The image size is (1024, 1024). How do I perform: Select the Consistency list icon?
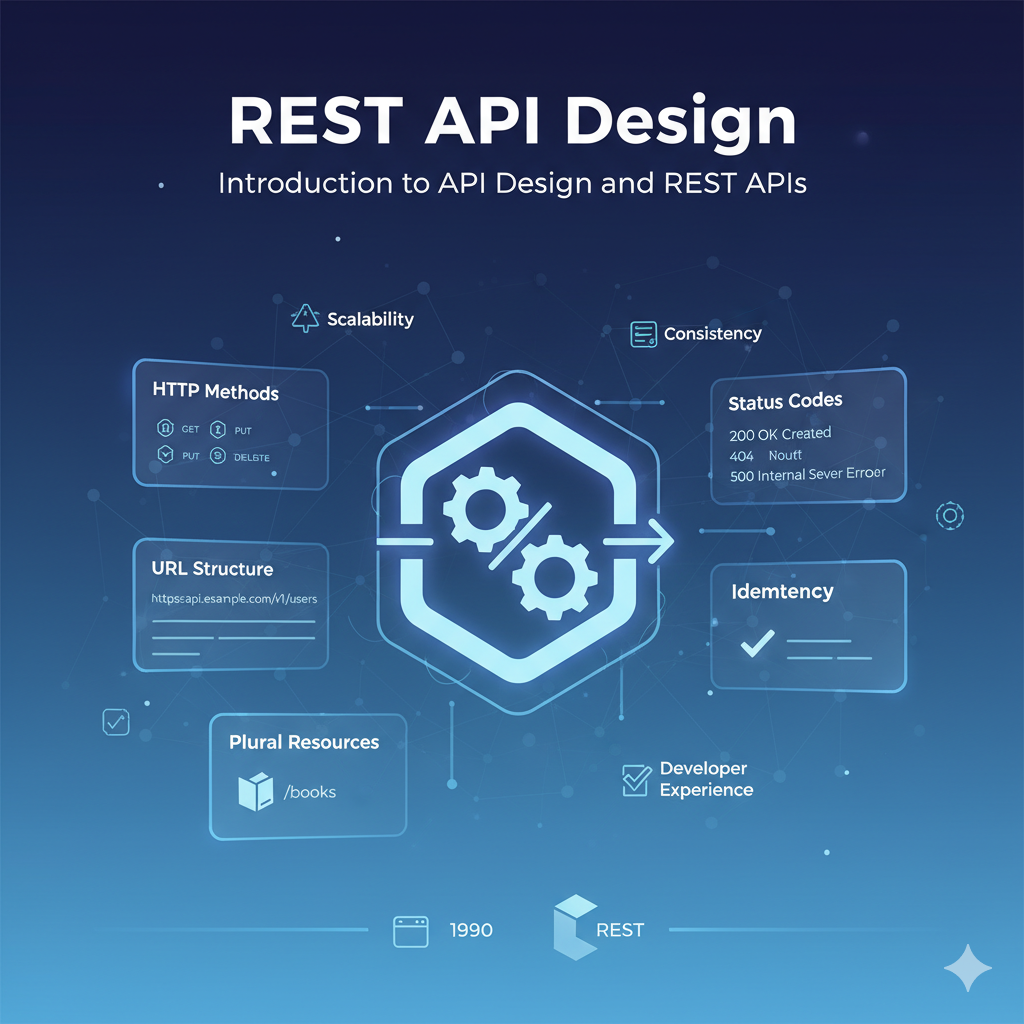click(x=643, y=334)
